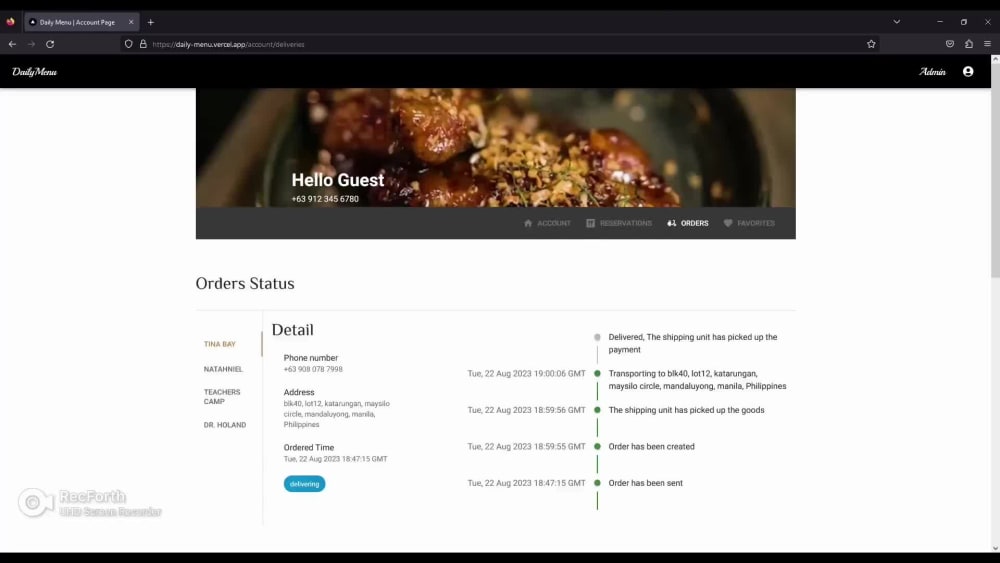This screenshot has width=1000, height=563.
Task: Open the Admin link in header
Action: tap(932, 71)
